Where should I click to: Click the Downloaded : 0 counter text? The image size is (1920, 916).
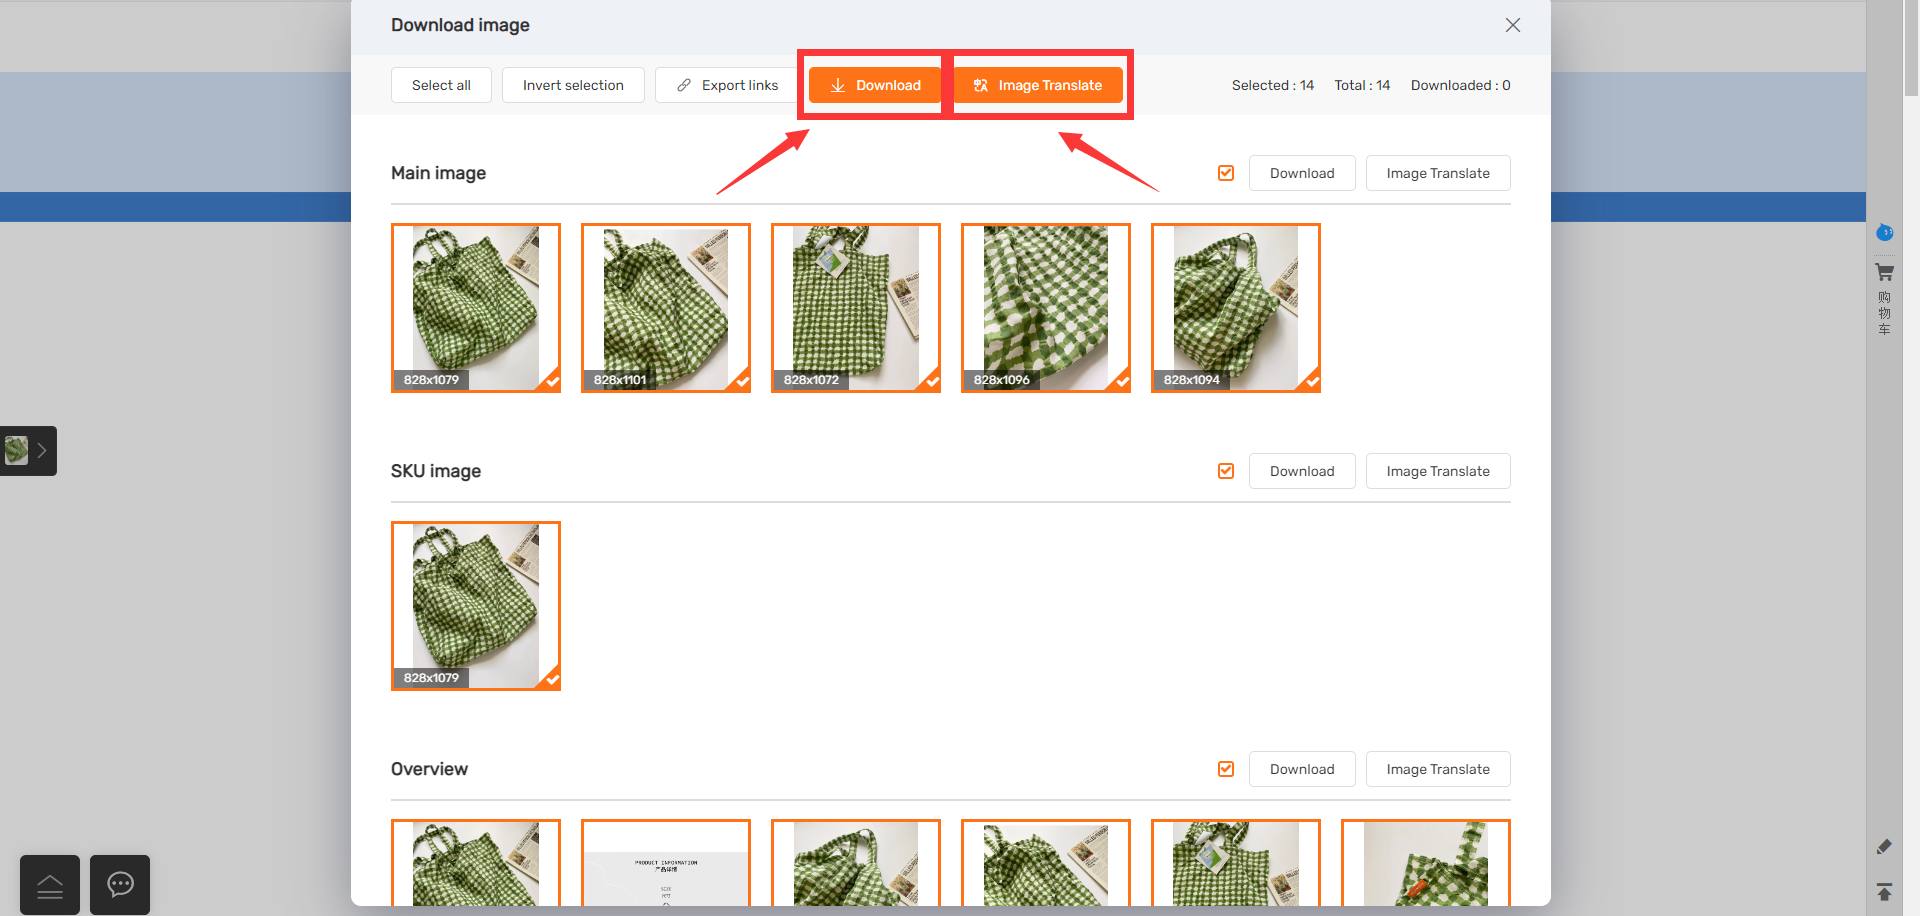(x=1460, y=85)
